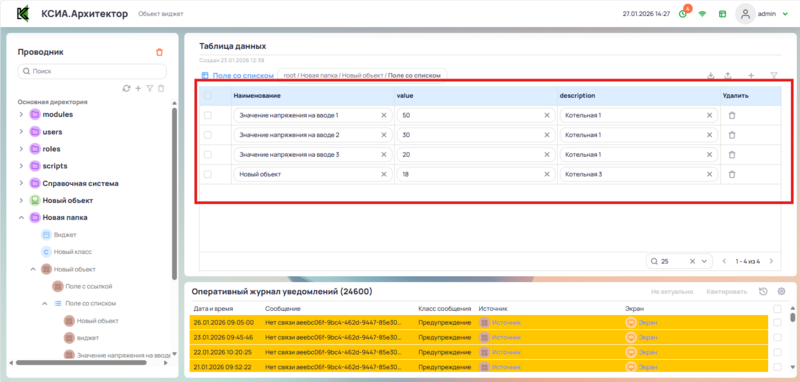Image resolution: width=800 pixels, height=382 pixels.
Task: Toggle select-all checkbox in notification journal header
Action: (x=777, y=309)
